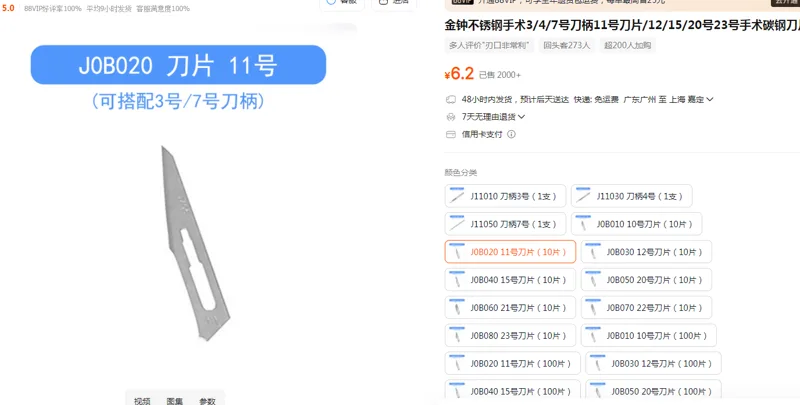800x405 pixels.
Task: Click the 88VIP好评率100% text
Action: point(53,9)
